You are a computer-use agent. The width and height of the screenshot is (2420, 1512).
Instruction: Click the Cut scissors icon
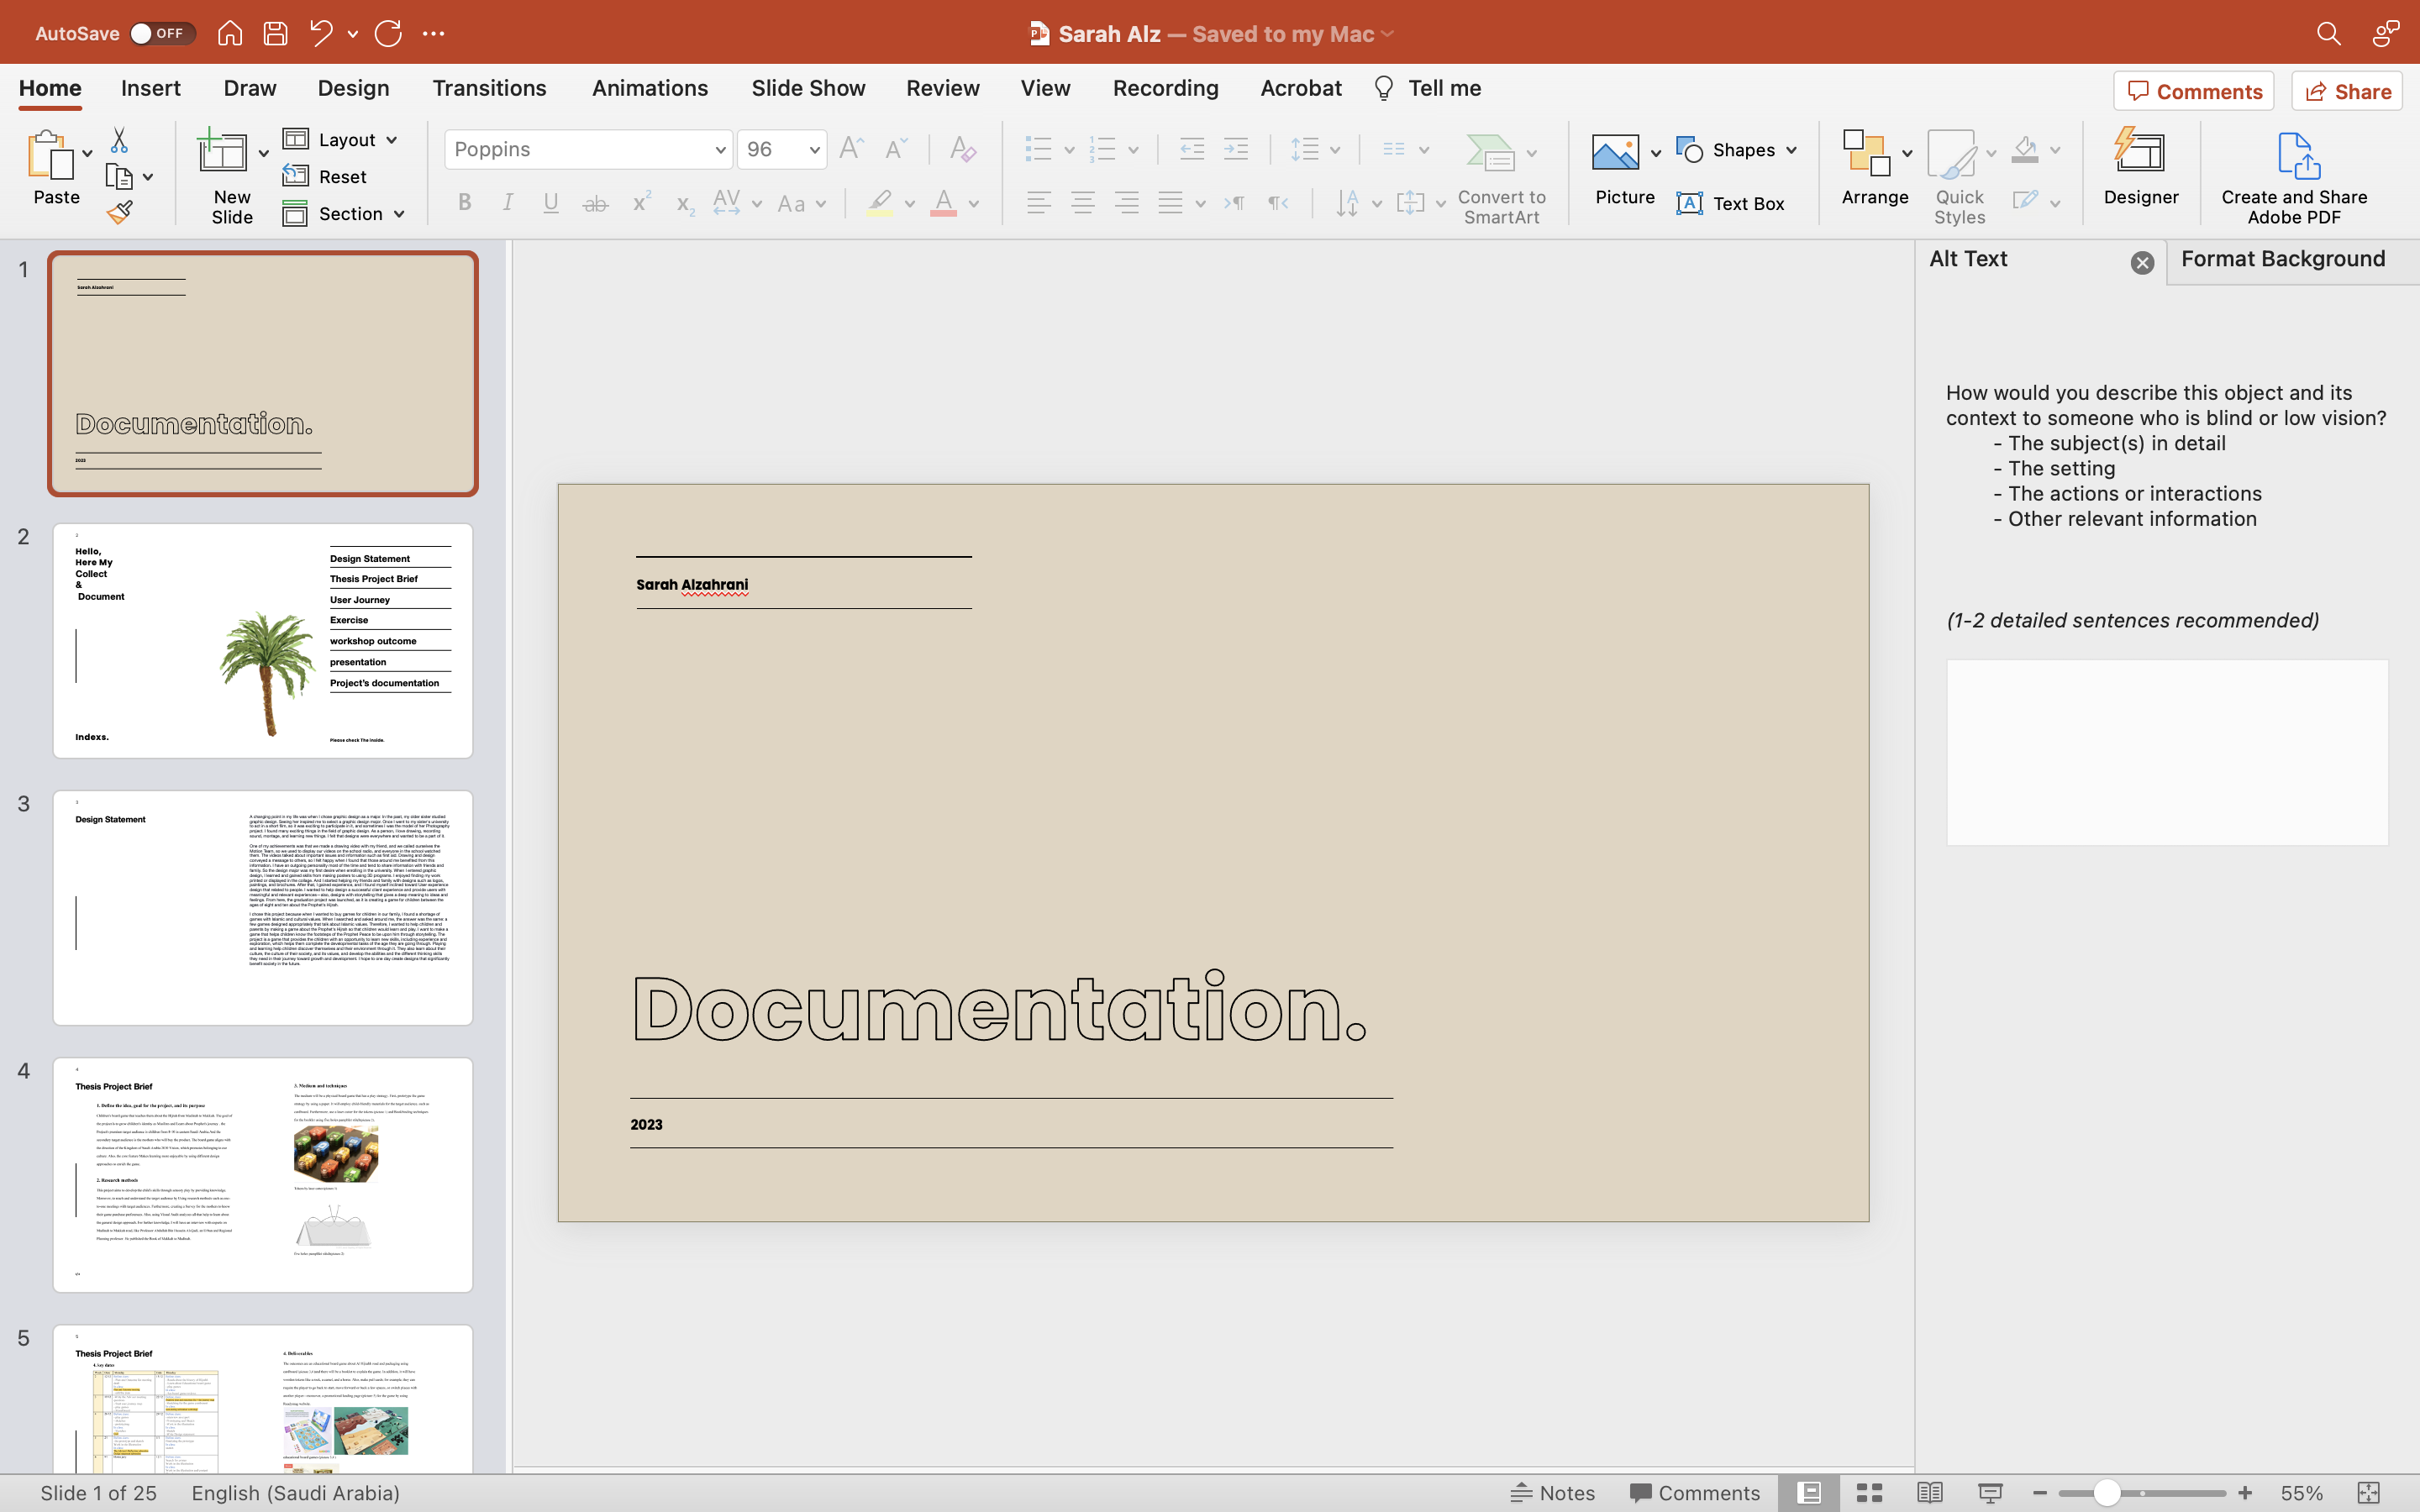(x=119, y=140)
